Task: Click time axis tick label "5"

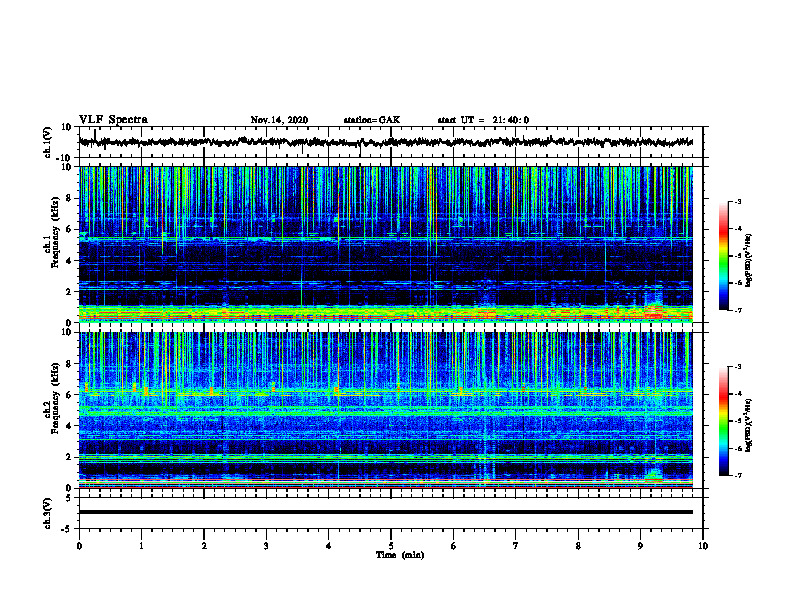Action: click(x=391, y=546)
